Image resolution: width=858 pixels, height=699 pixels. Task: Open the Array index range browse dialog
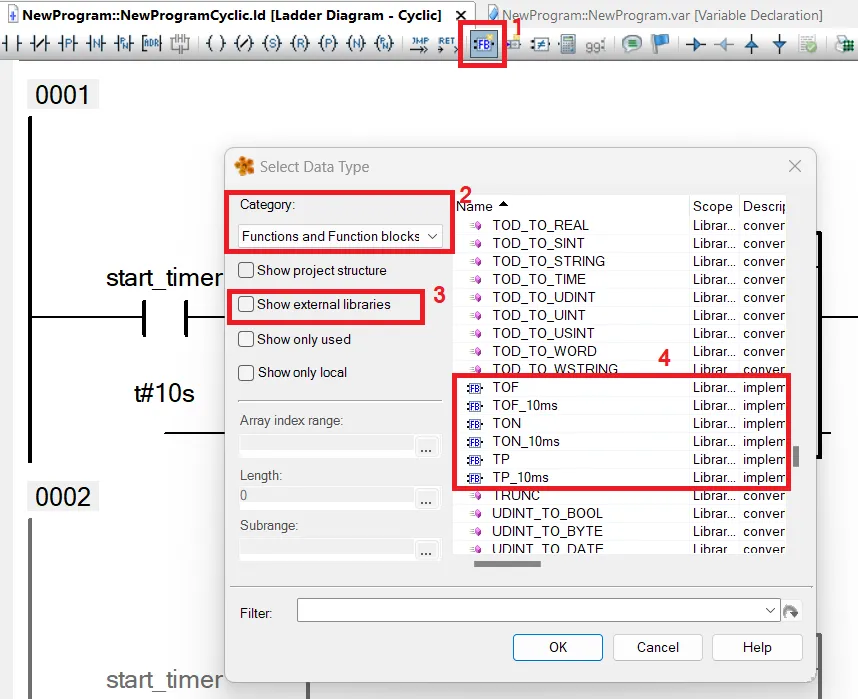pyautogui.click(x=426, y=447)
